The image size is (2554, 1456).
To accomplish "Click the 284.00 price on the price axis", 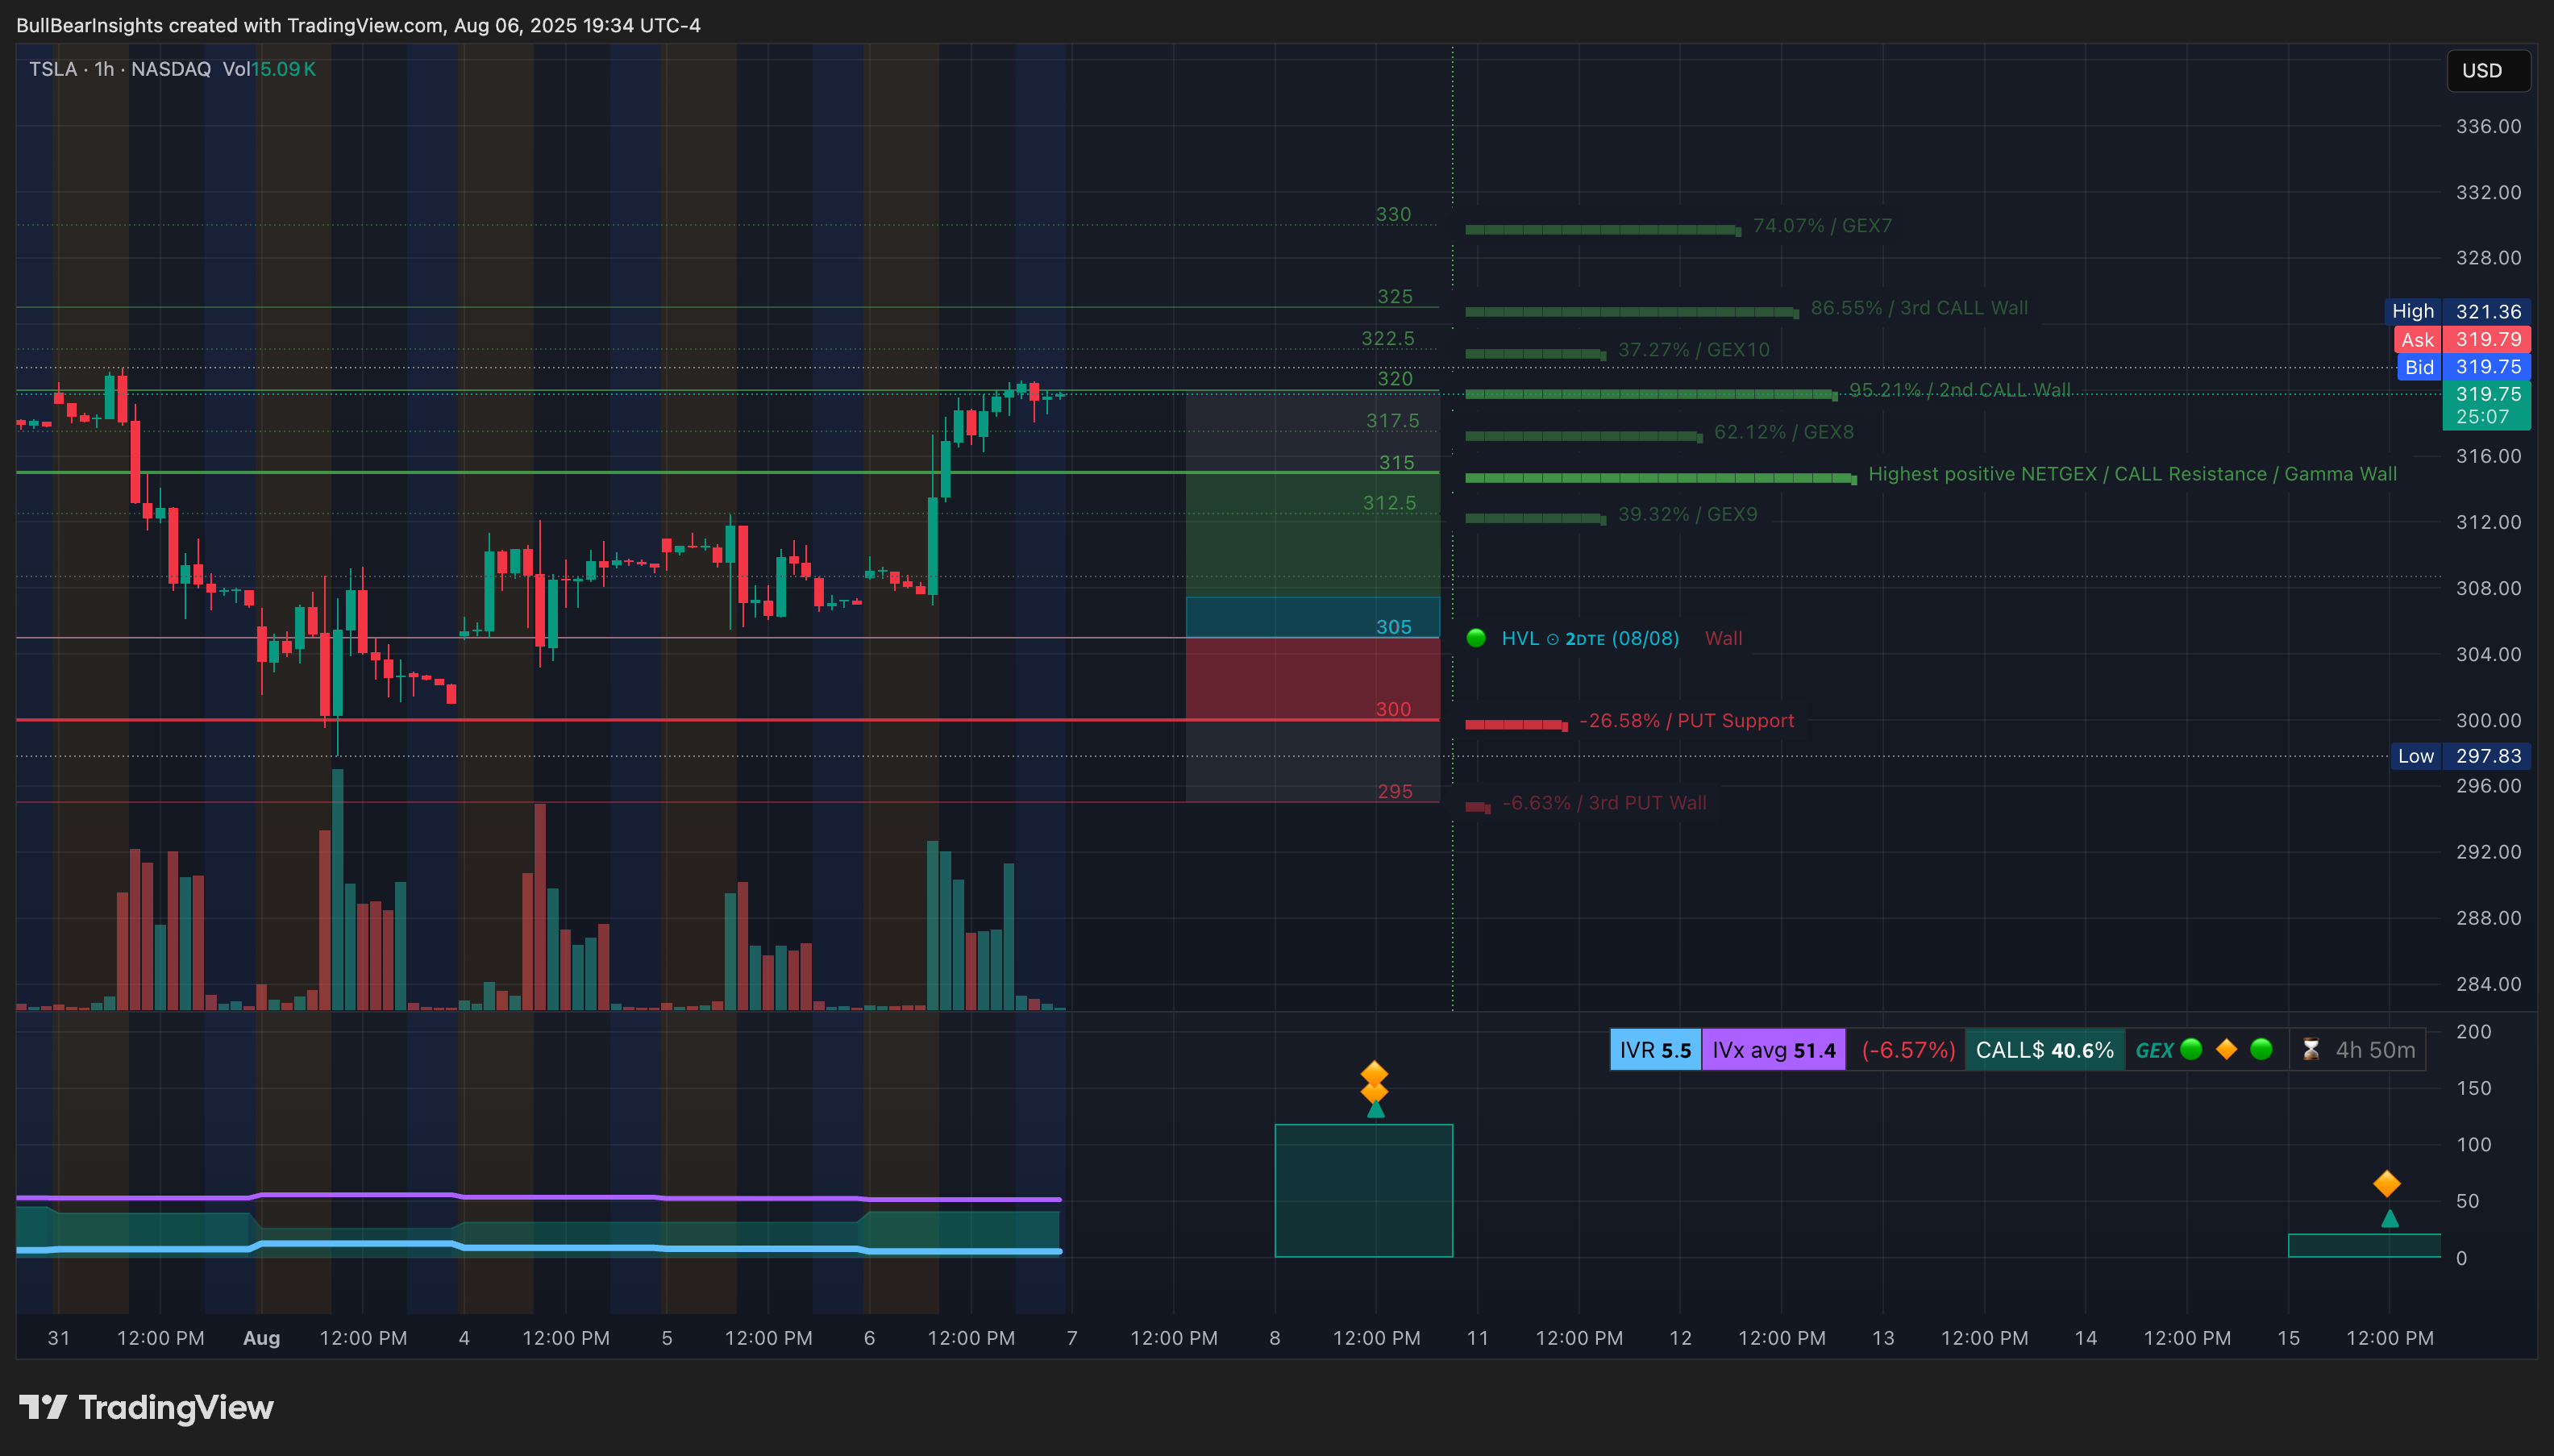I will pyautogui.click(x=2488, y=984).
